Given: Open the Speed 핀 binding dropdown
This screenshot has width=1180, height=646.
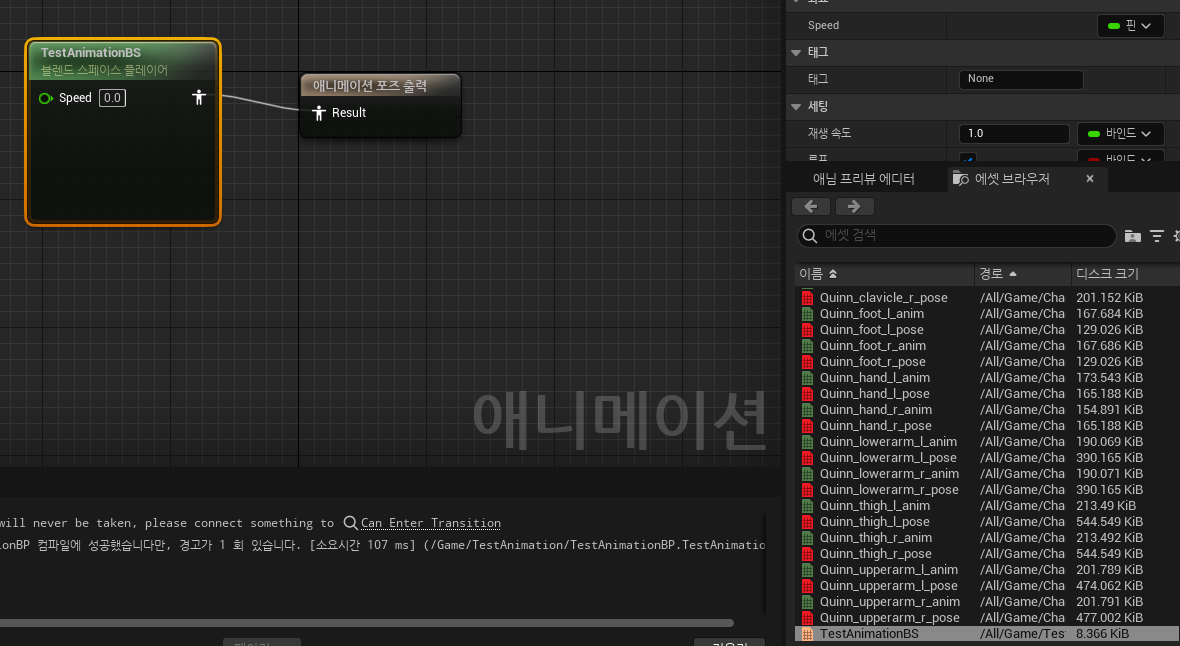Looking at the screenshot, I should click(x=1130, y=26).
